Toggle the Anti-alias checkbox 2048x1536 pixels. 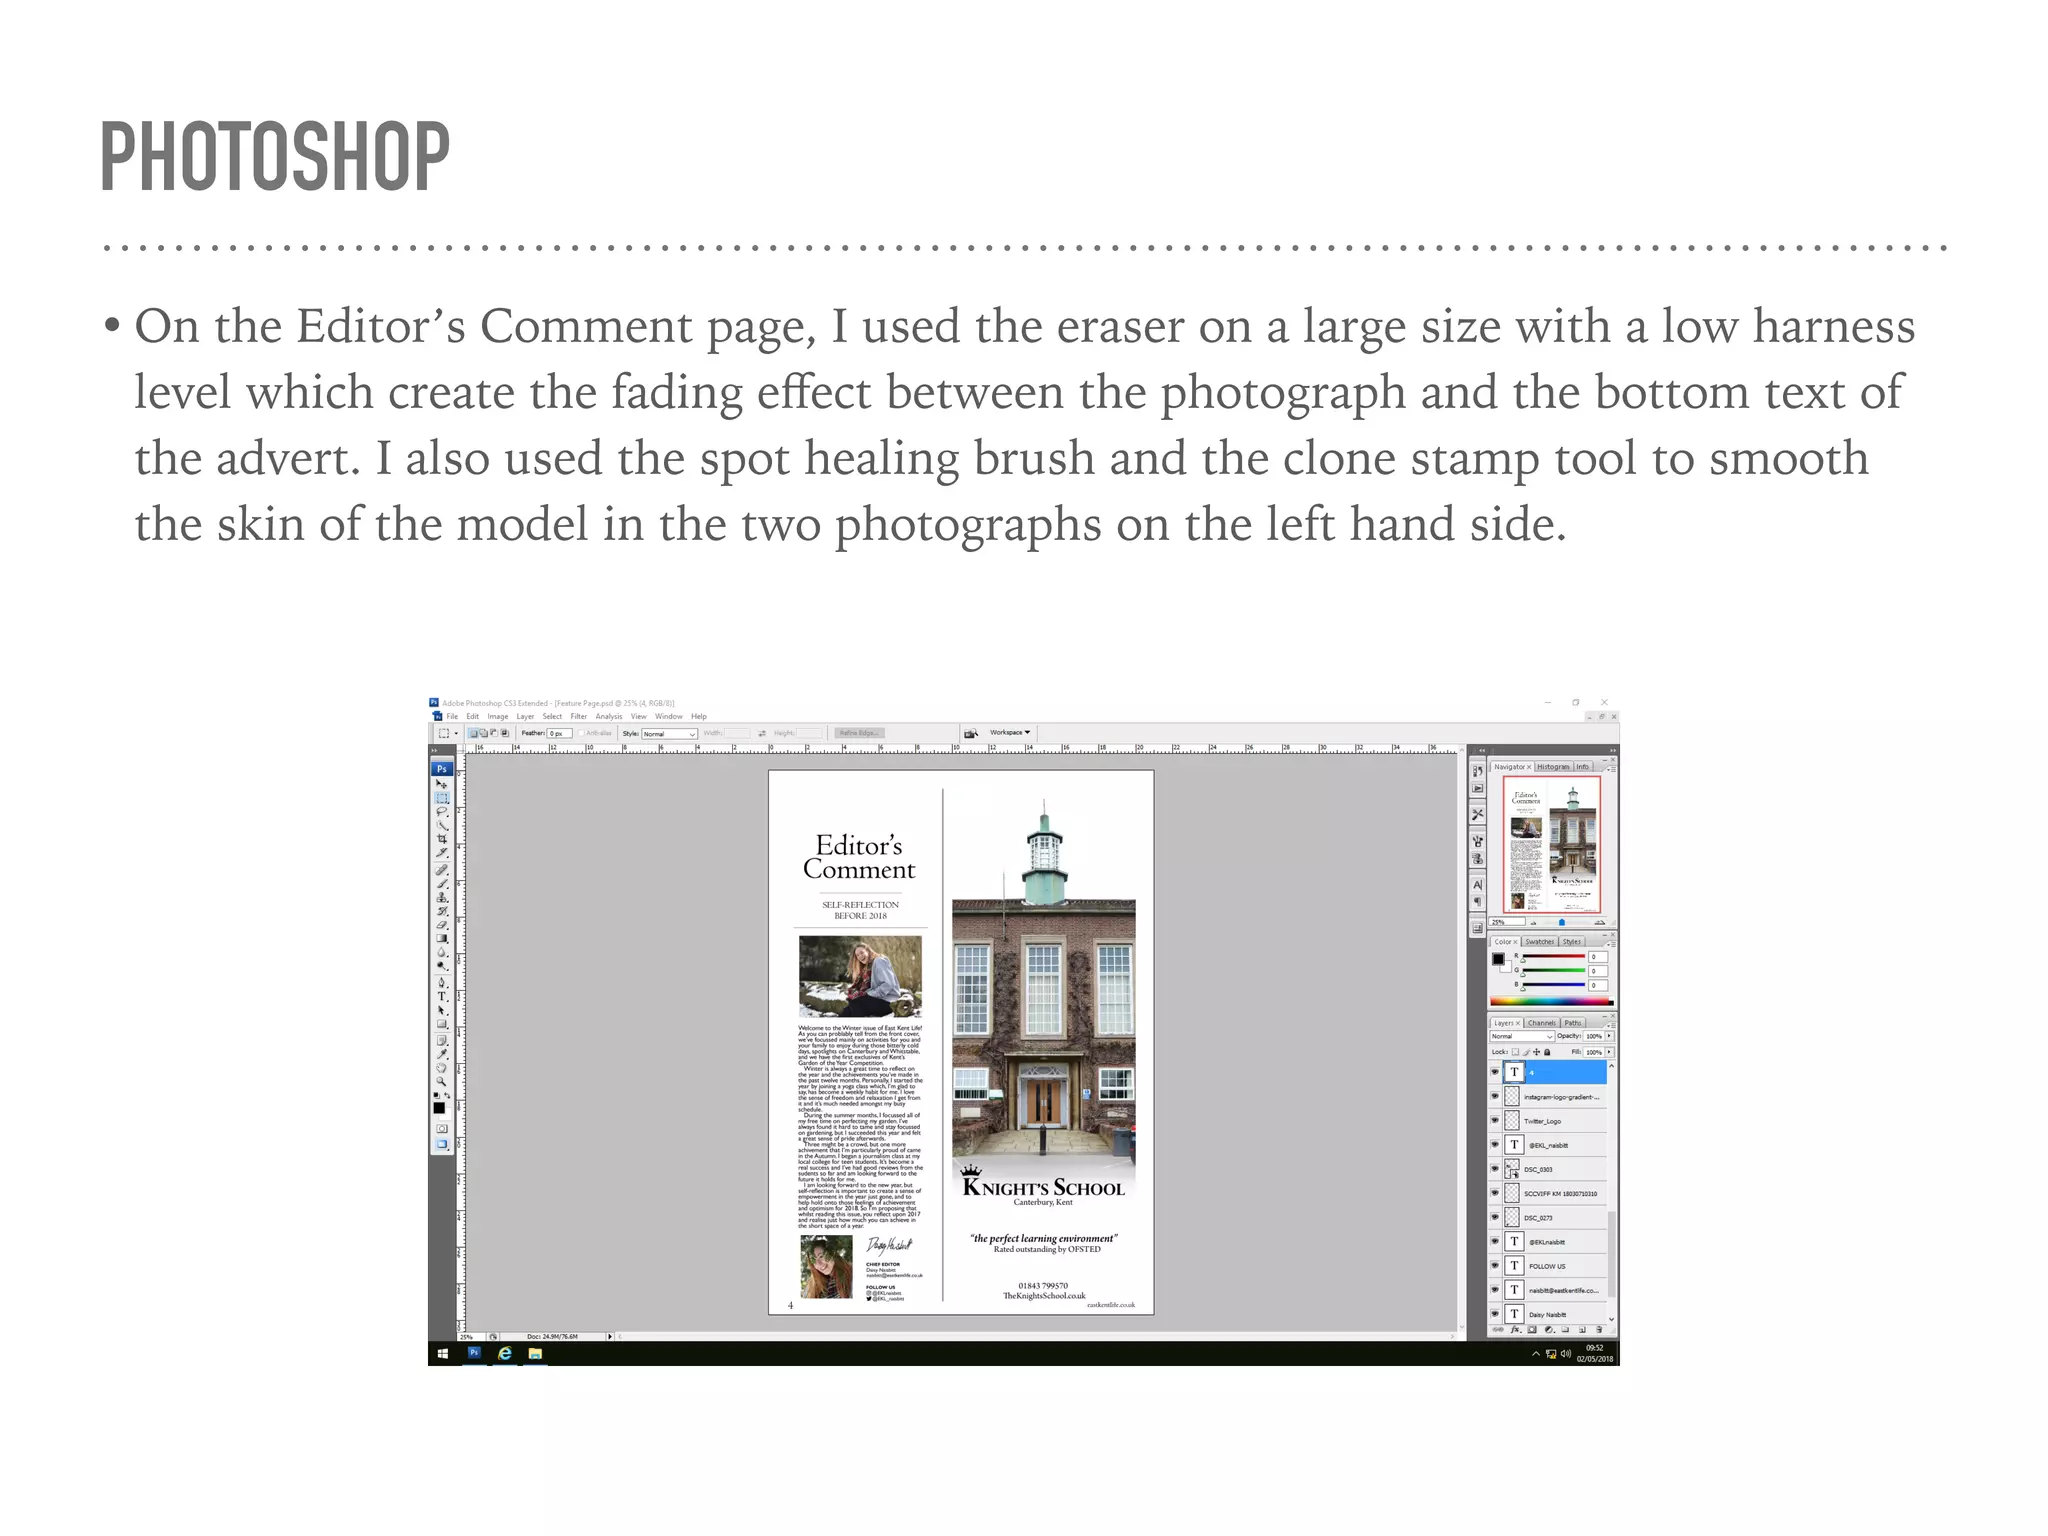pyautogui.click(x=581, y=733)
